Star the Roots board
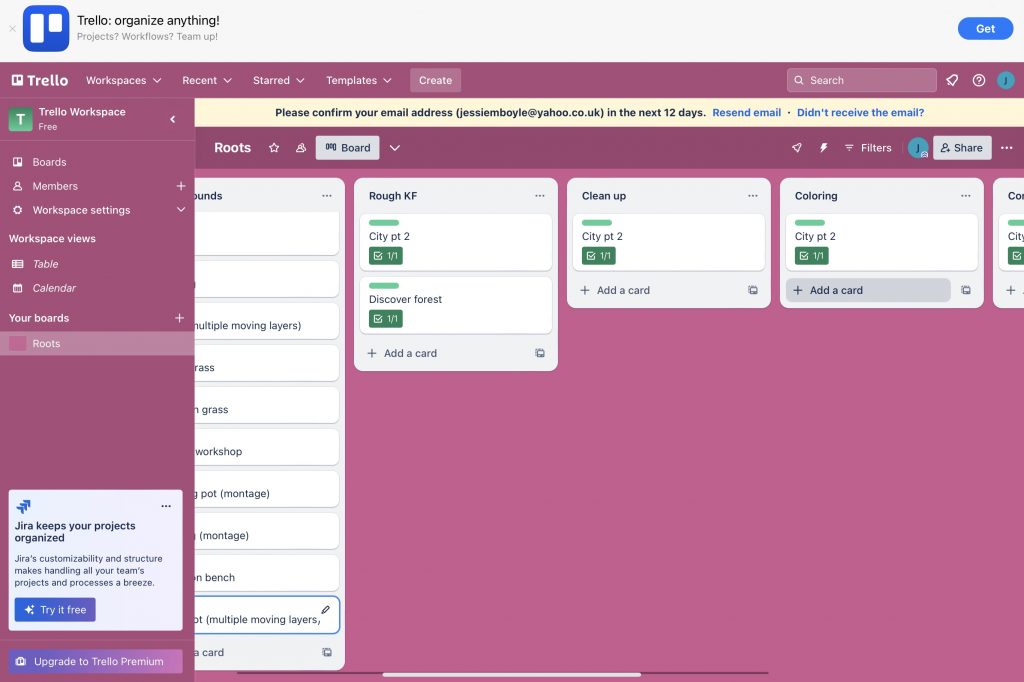The image size is (1024, 682). (x=274, y=148)
